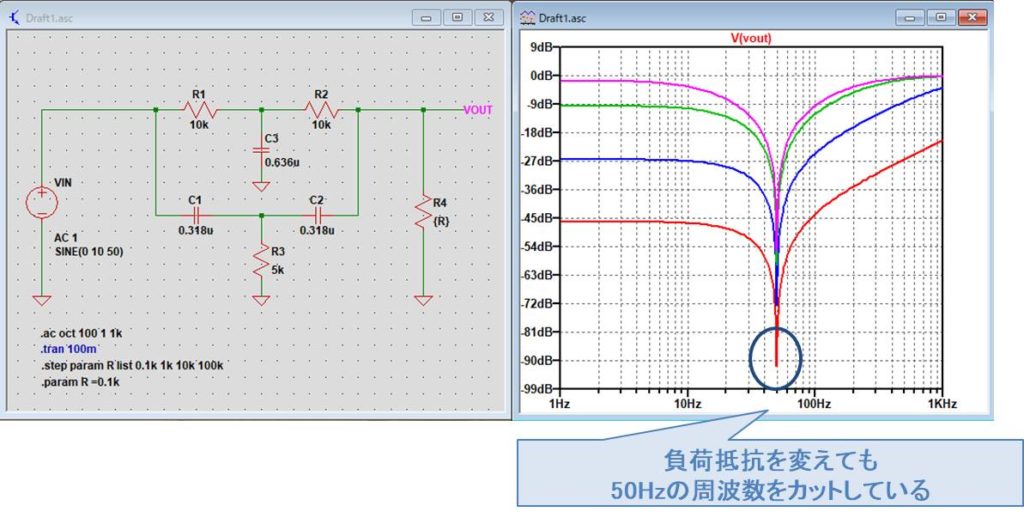Minimize the plot Draft1.asc window
Viewport: 1024px width, 518px height.
click(x=910, y=18)
